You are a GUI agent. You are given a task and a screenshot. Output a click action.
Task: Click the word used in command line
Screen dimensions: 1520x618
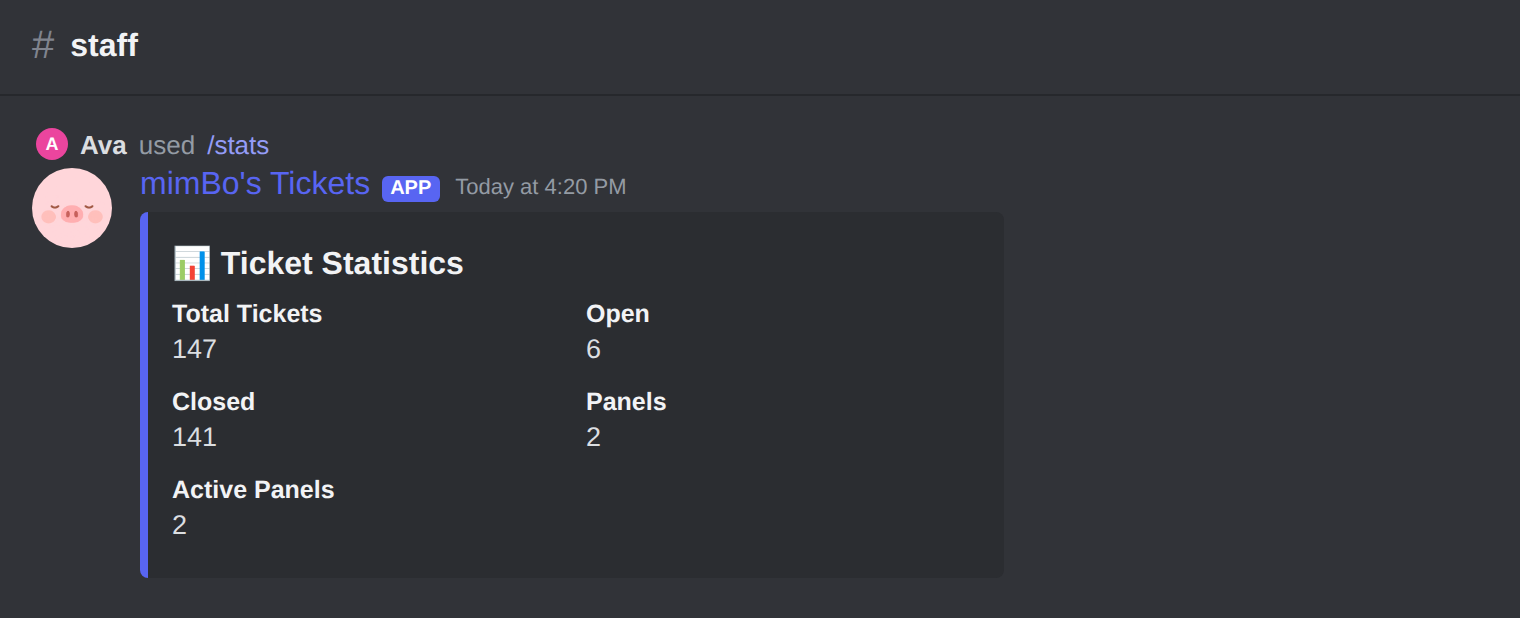coord(166,145)
